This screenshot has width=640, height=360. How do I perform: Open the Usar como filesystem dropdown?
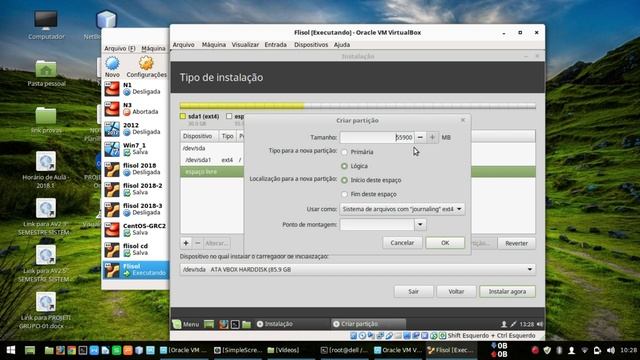pos(402,209)
